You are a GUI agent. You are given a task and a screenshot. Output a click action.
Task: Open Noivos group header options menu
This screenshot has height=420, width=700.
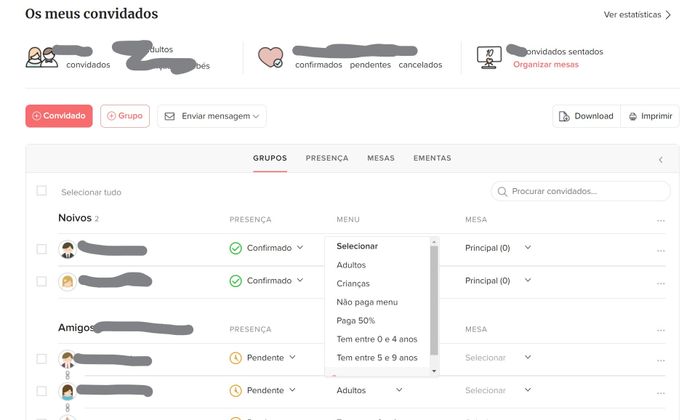pos(661,220)
